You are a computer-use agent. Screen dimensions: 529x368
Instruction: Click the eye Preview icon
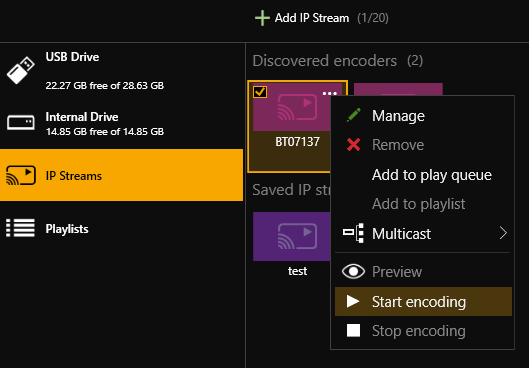click(353, 272)
